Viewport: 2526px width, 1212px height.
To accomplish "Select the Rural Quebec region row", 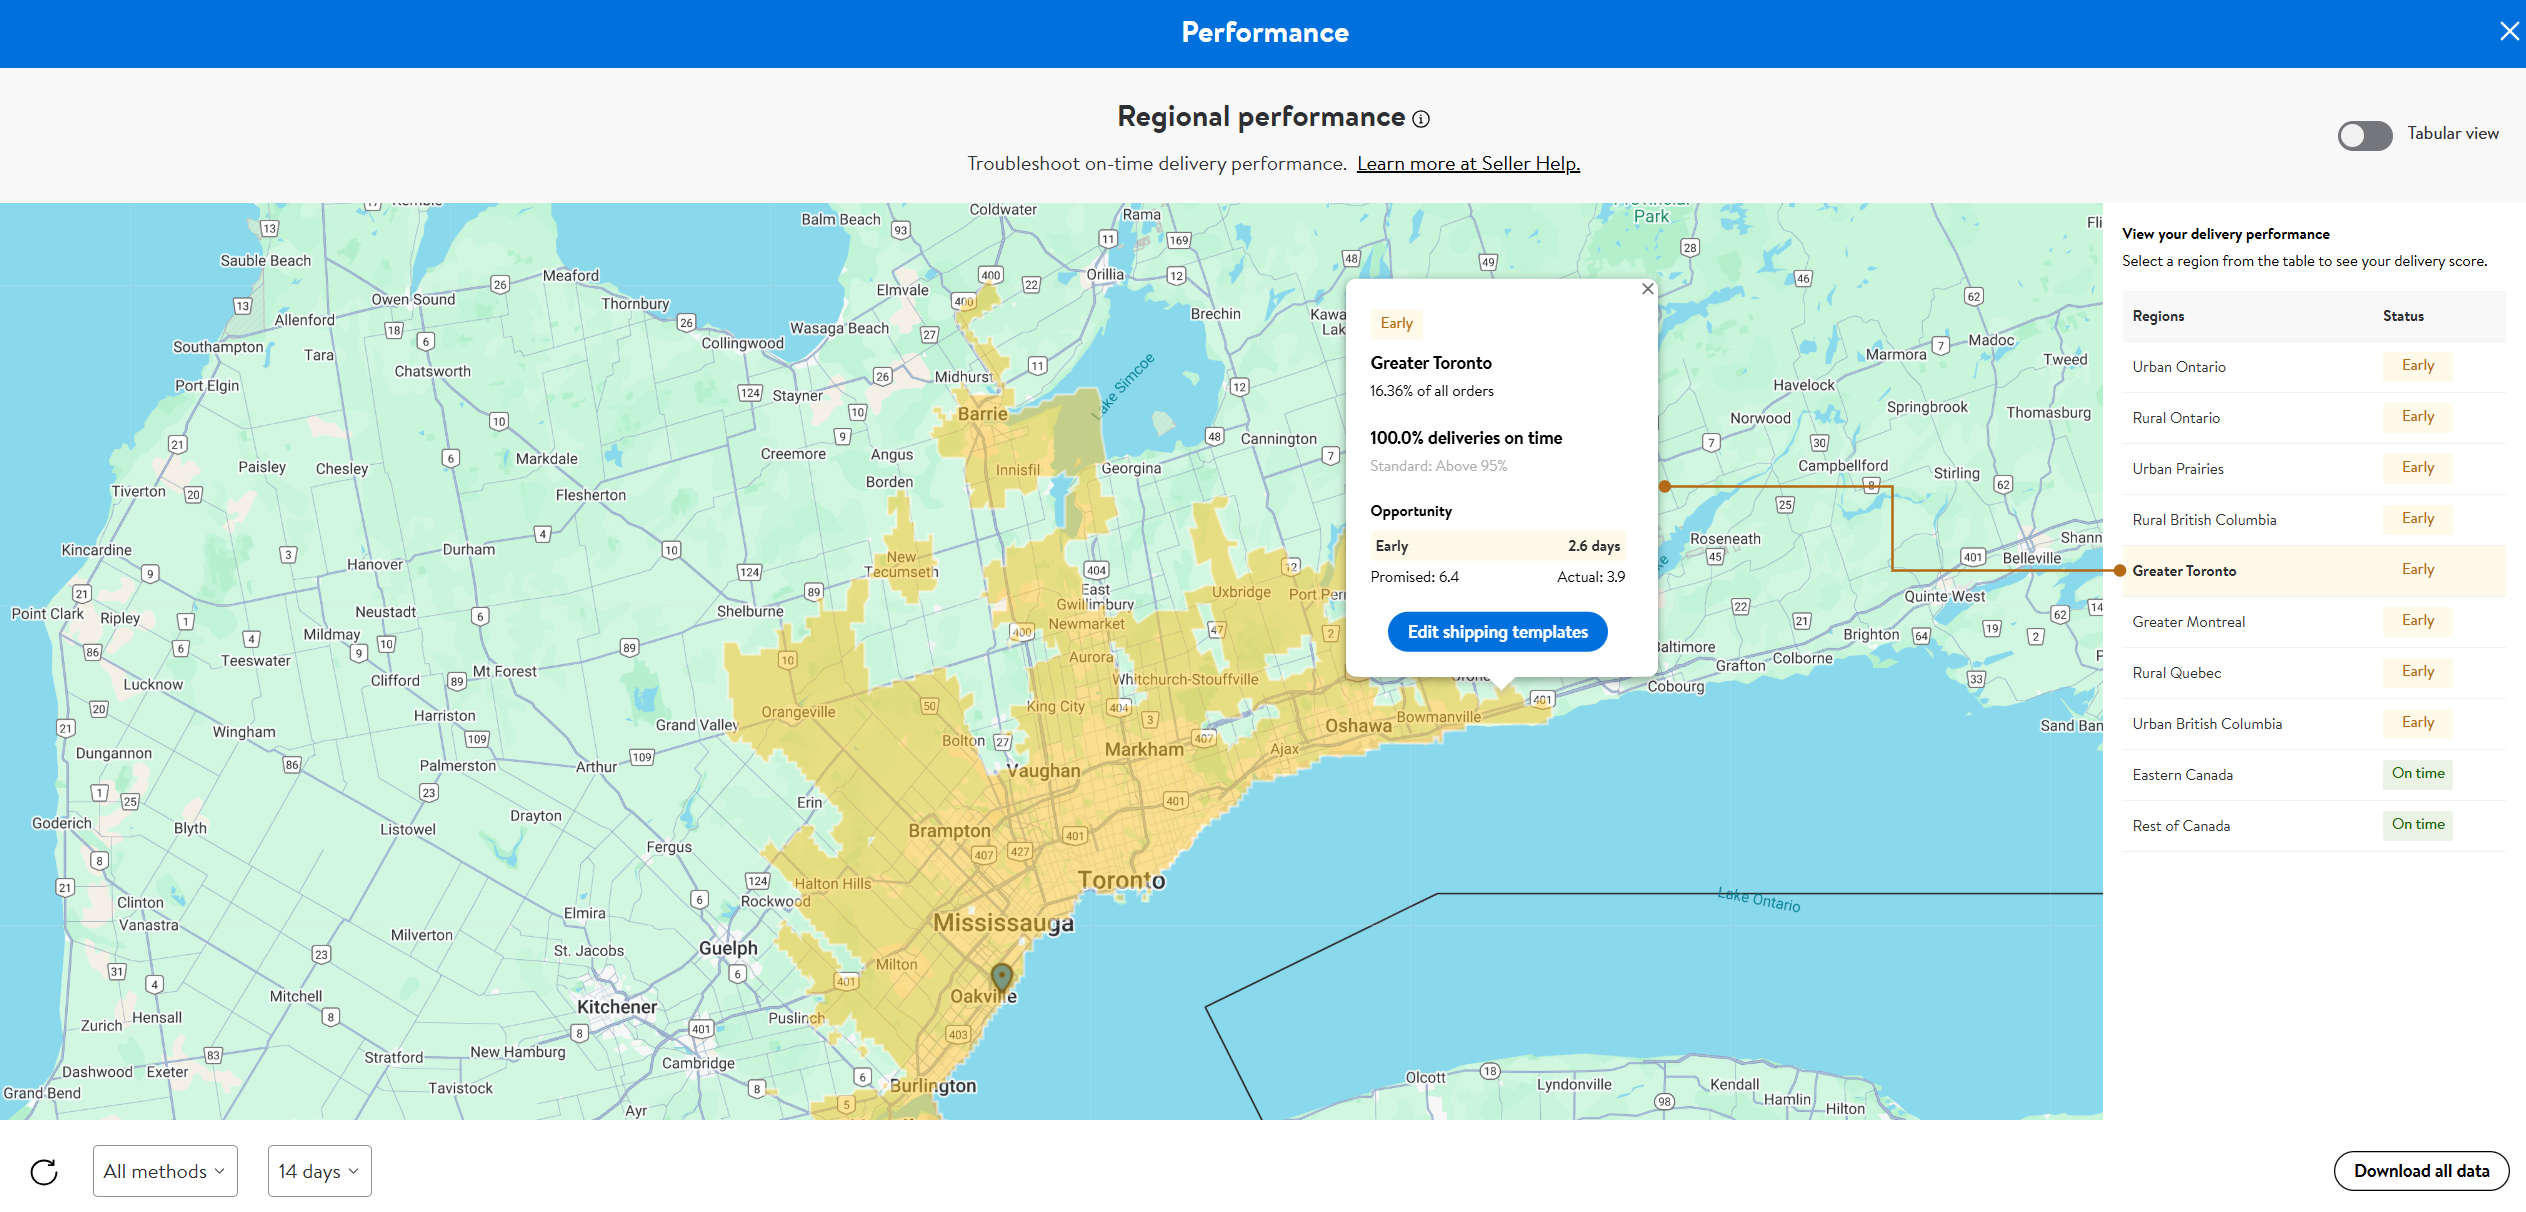I will coord(2177,673).
